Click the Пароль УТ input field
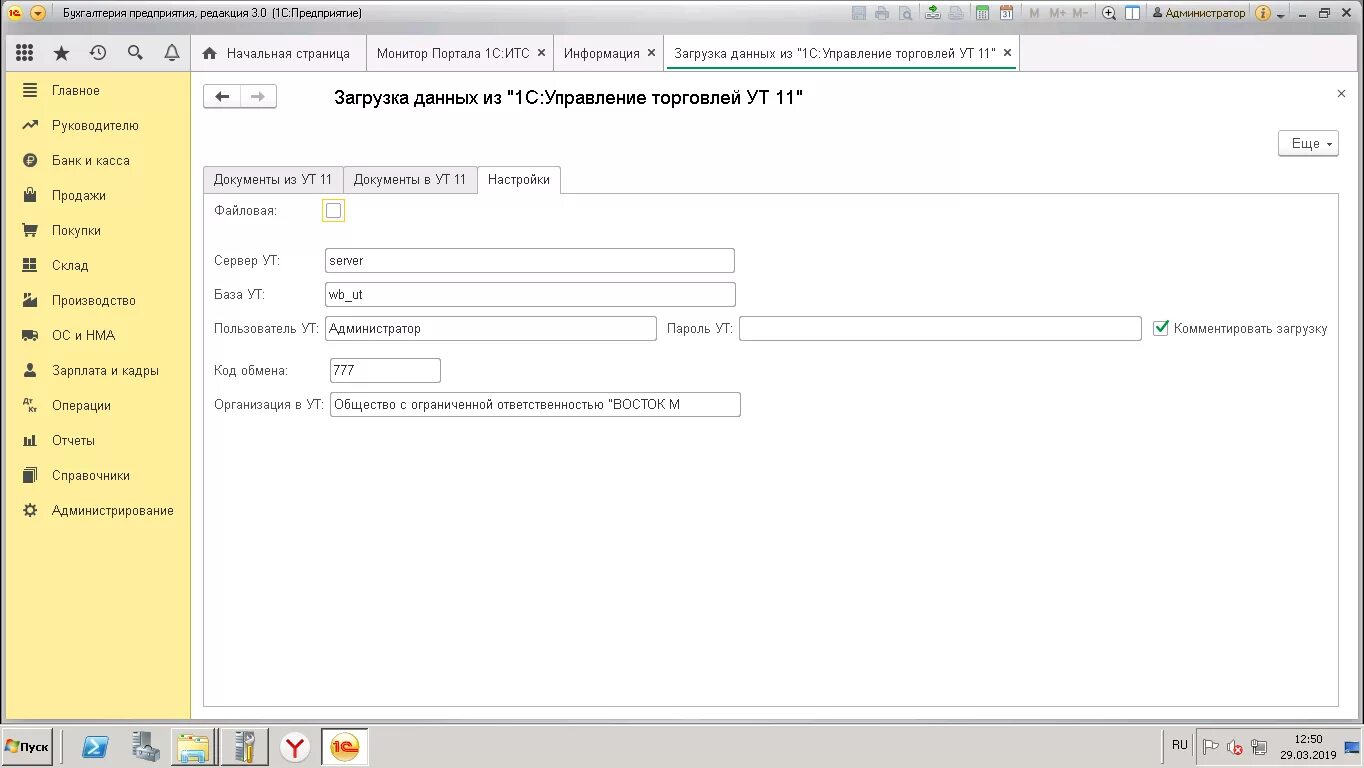 [940, 328]
